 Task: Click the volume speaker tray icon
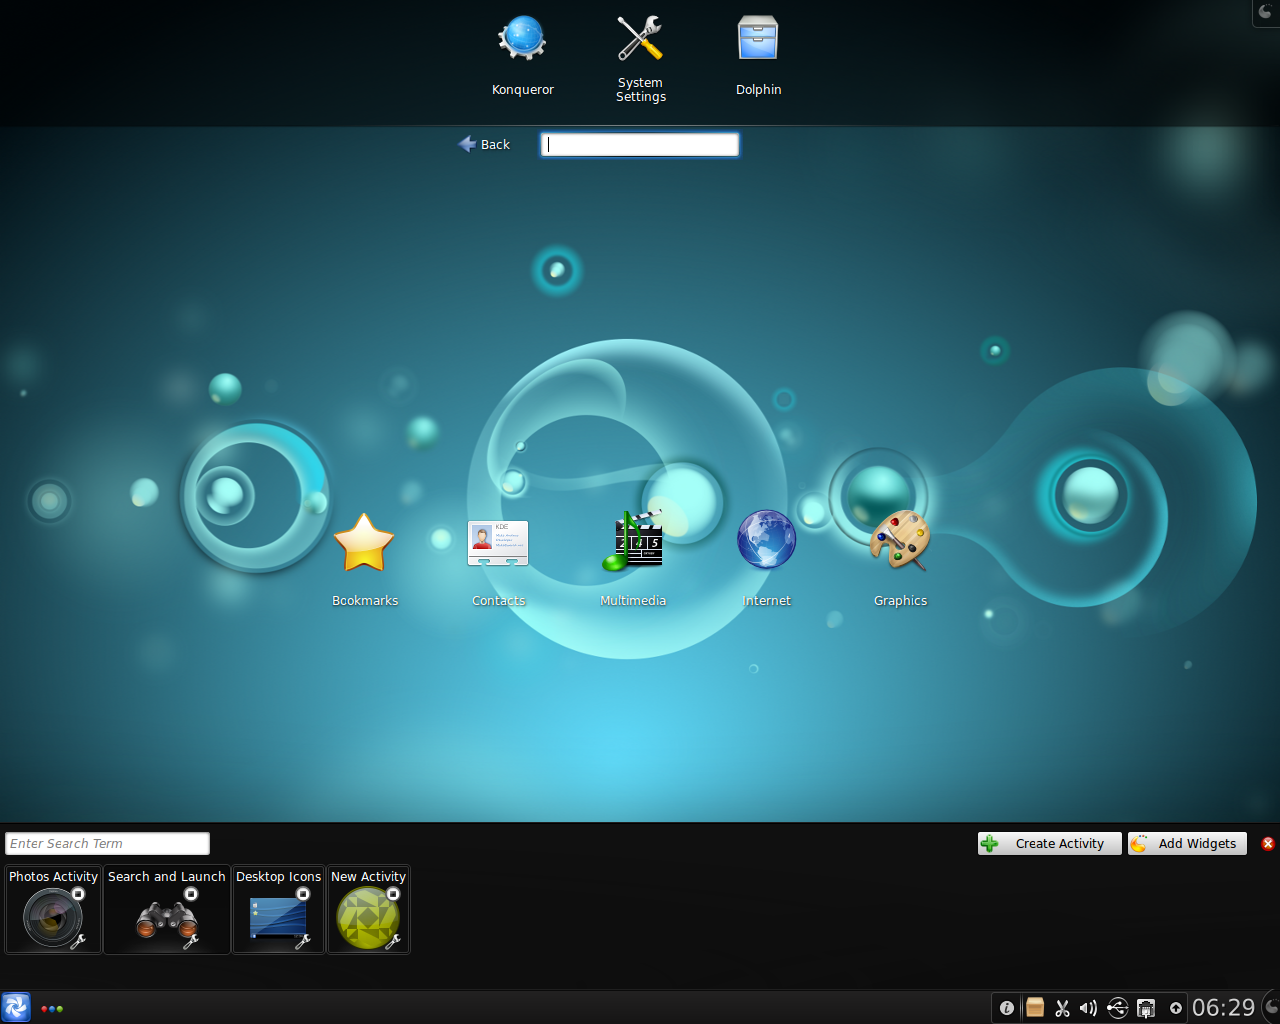click(1089, 1008)
